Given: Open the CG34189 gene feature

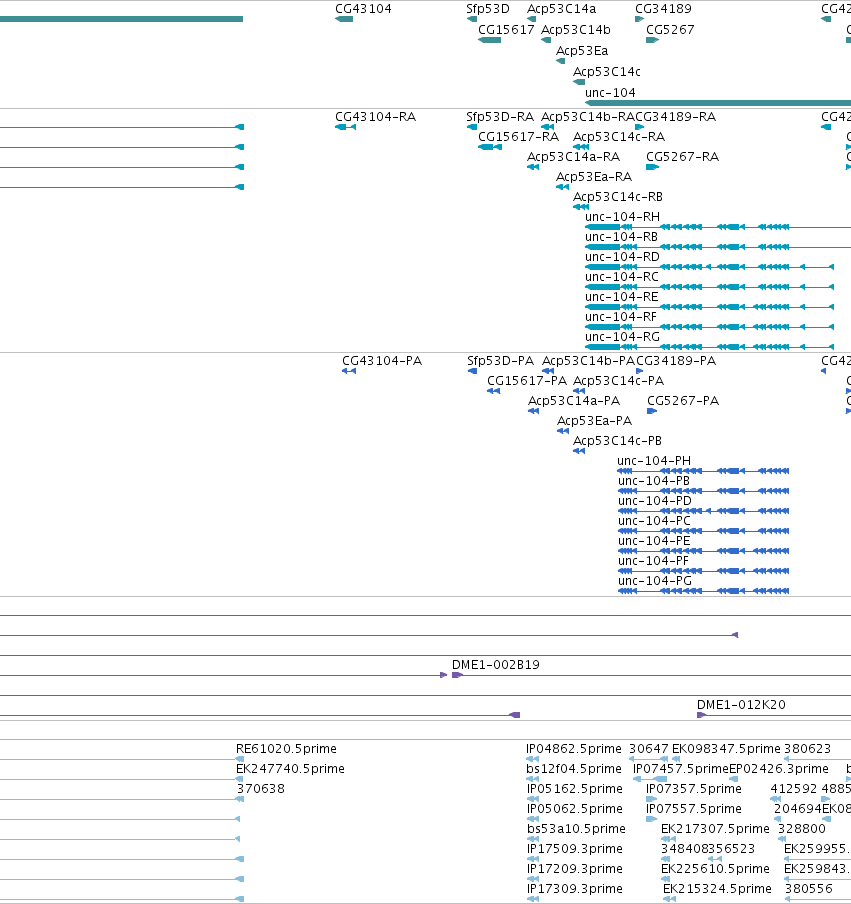Looking at the screenshot, I should [x=639, y=19].
